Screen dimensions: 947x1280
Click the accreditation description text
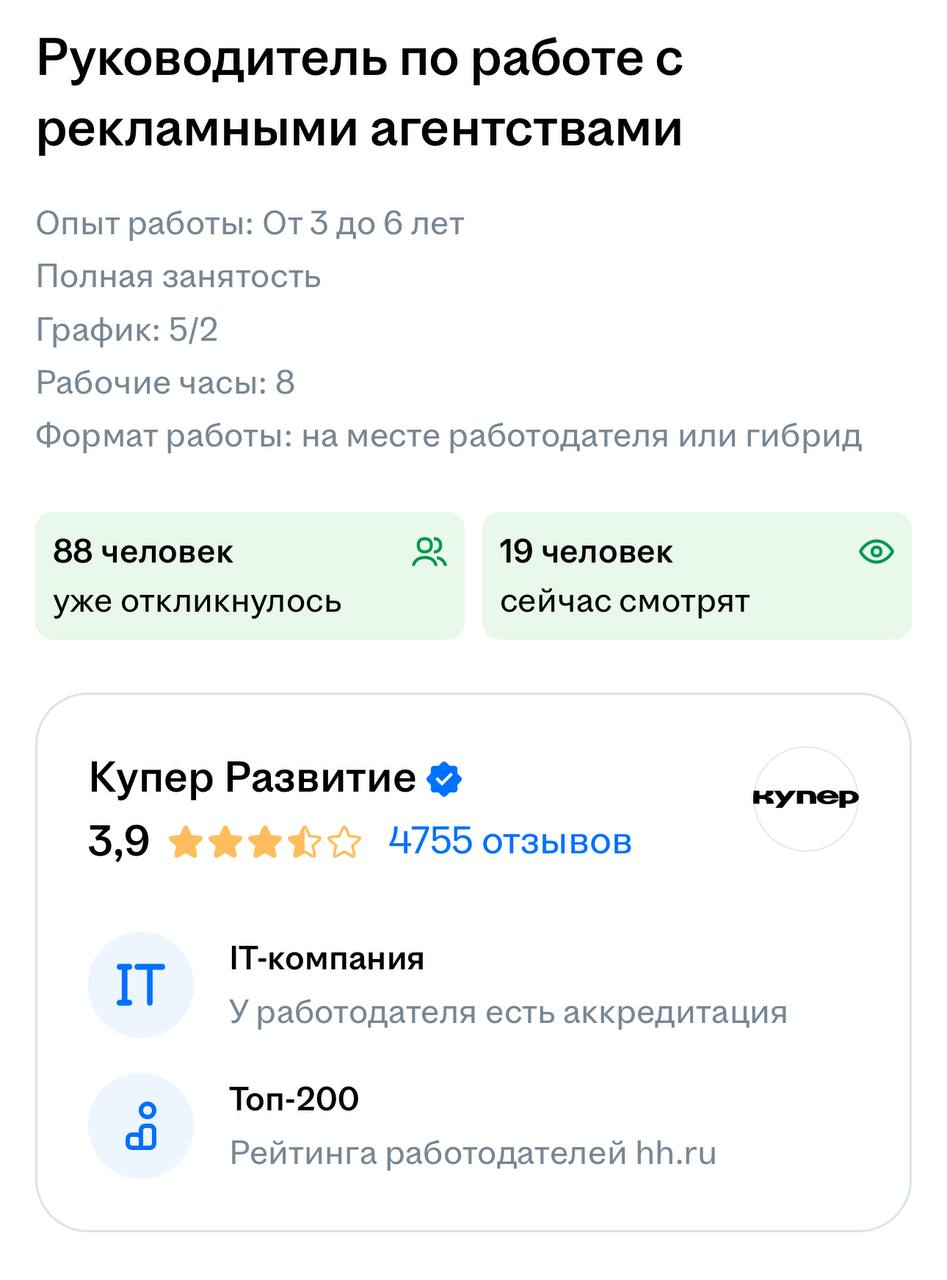click(508, 1012)
